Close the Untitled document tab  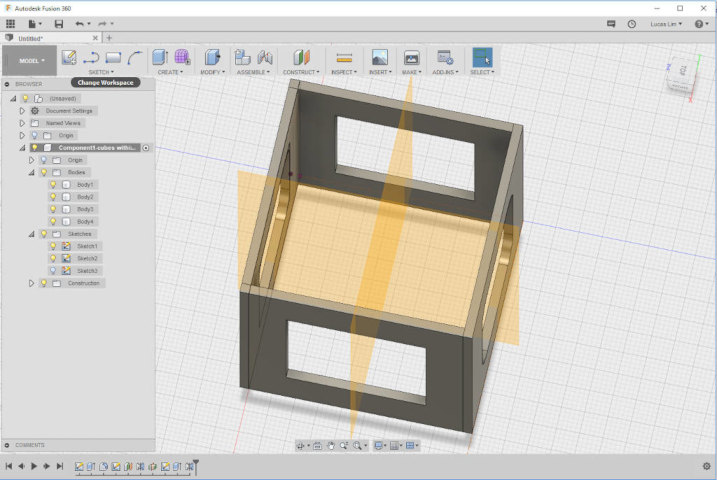coord(95,38)
